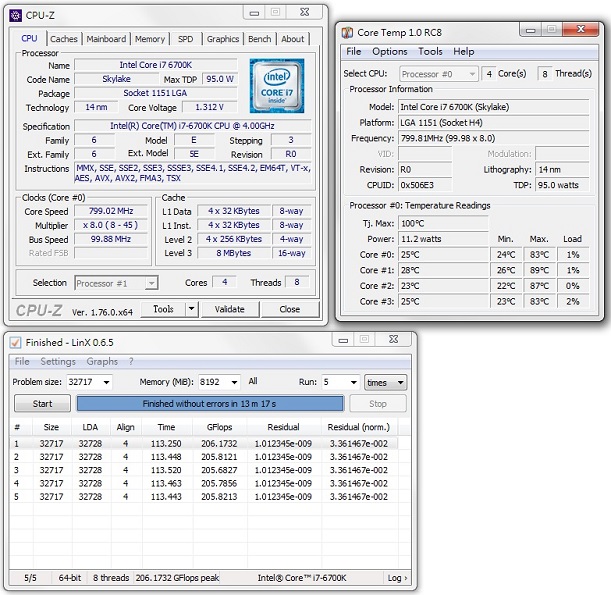Click the Core Voltage value 1.312 V

[210, 107]
